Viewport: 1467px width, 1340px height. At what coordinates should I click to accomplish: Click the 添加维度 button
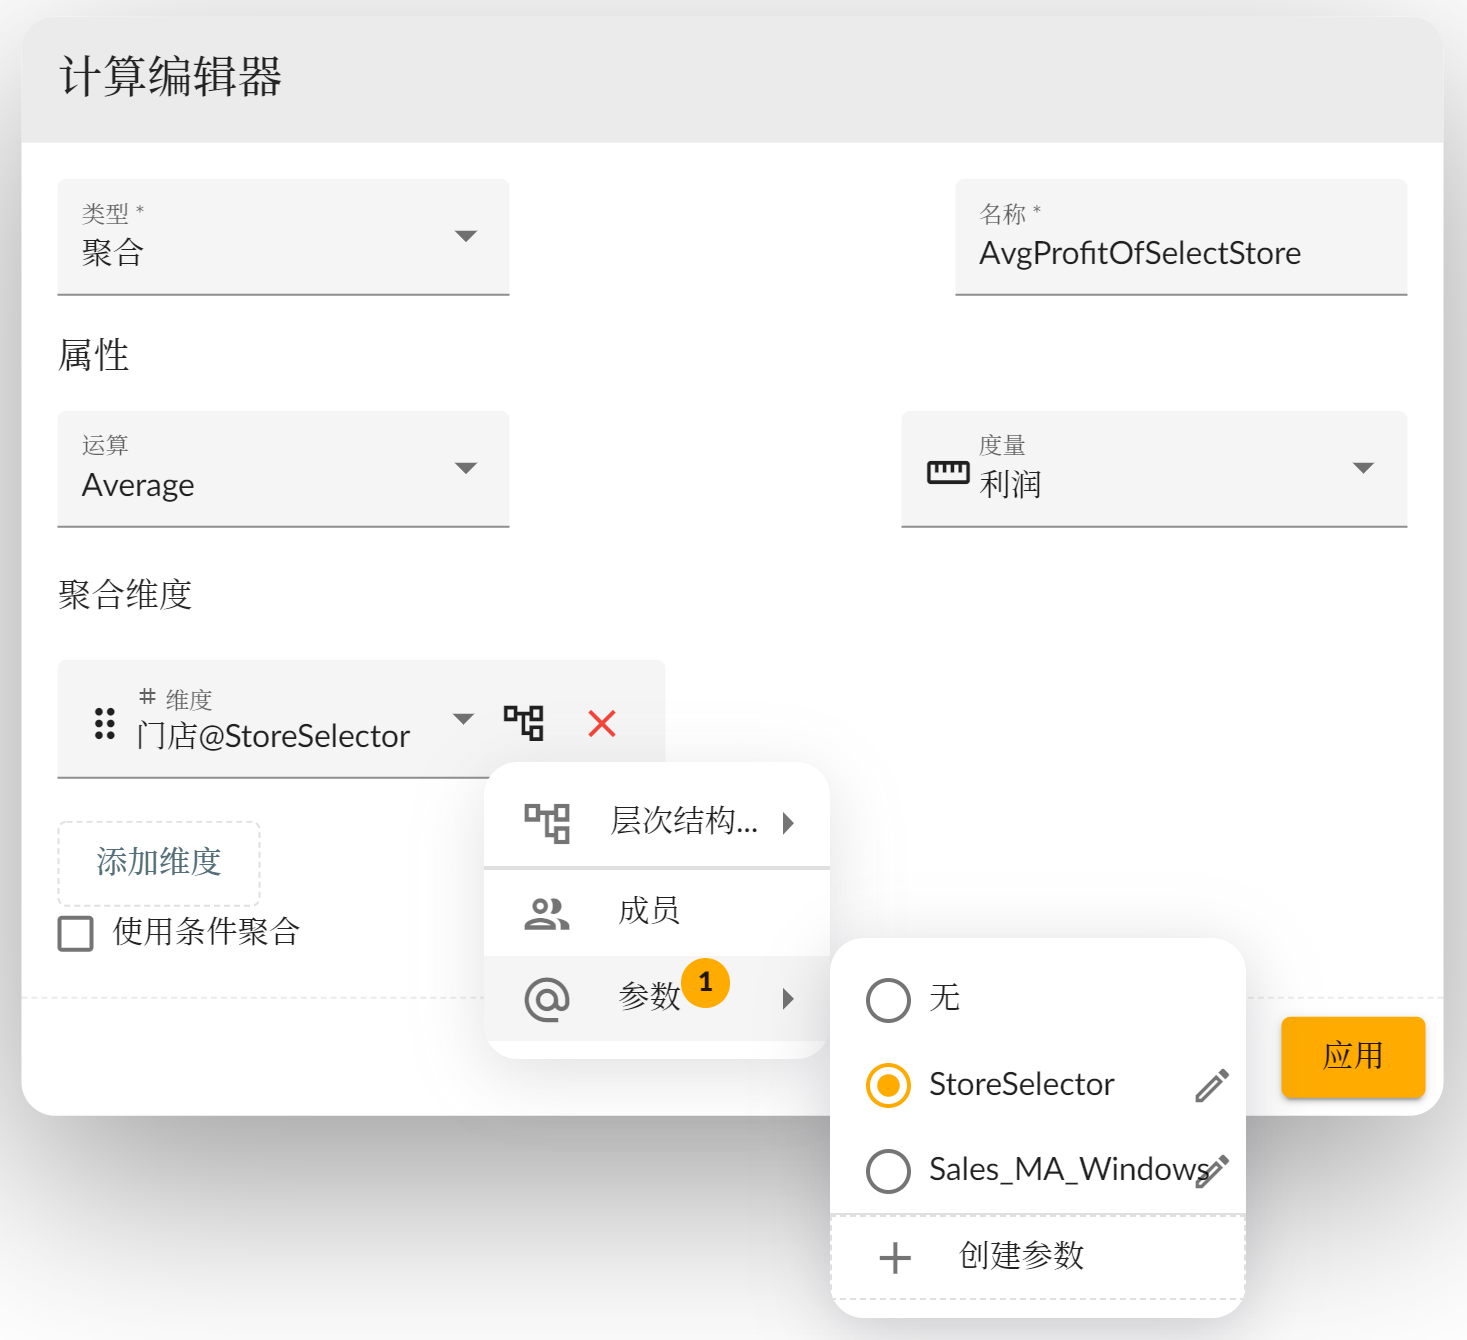pos(159,862)
